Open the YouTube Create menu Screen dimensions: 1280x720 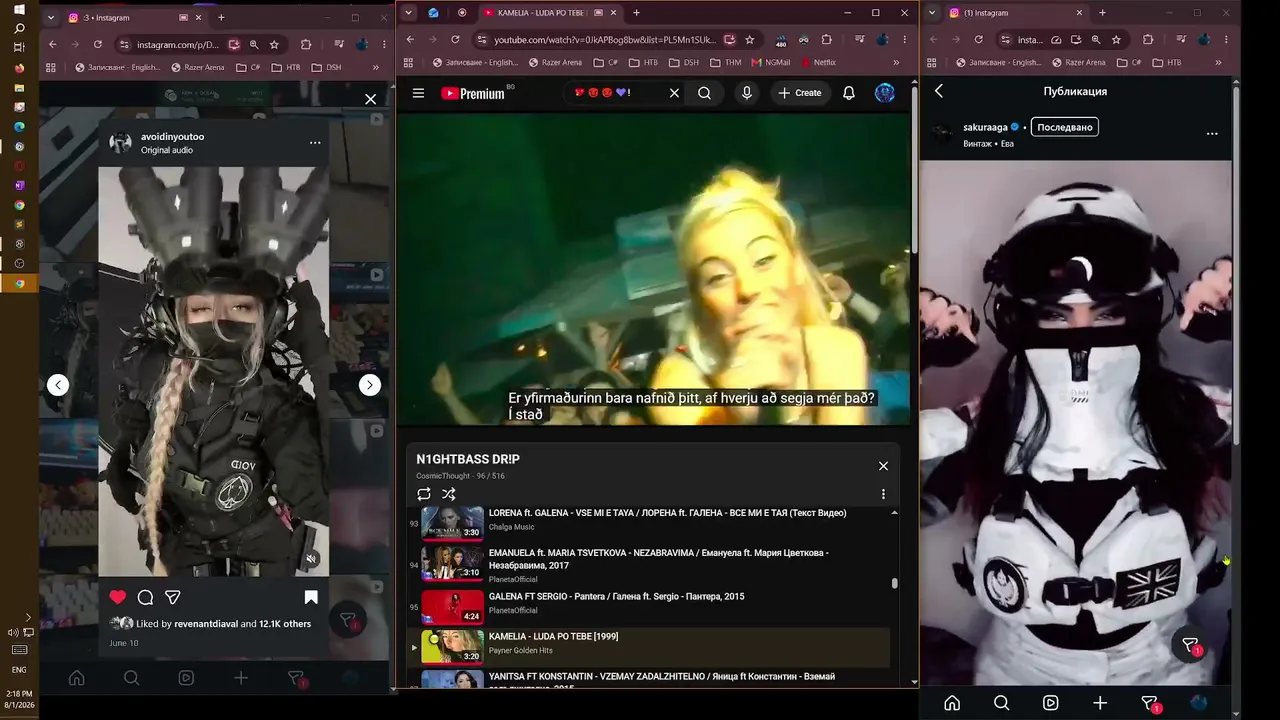[800, 93]
